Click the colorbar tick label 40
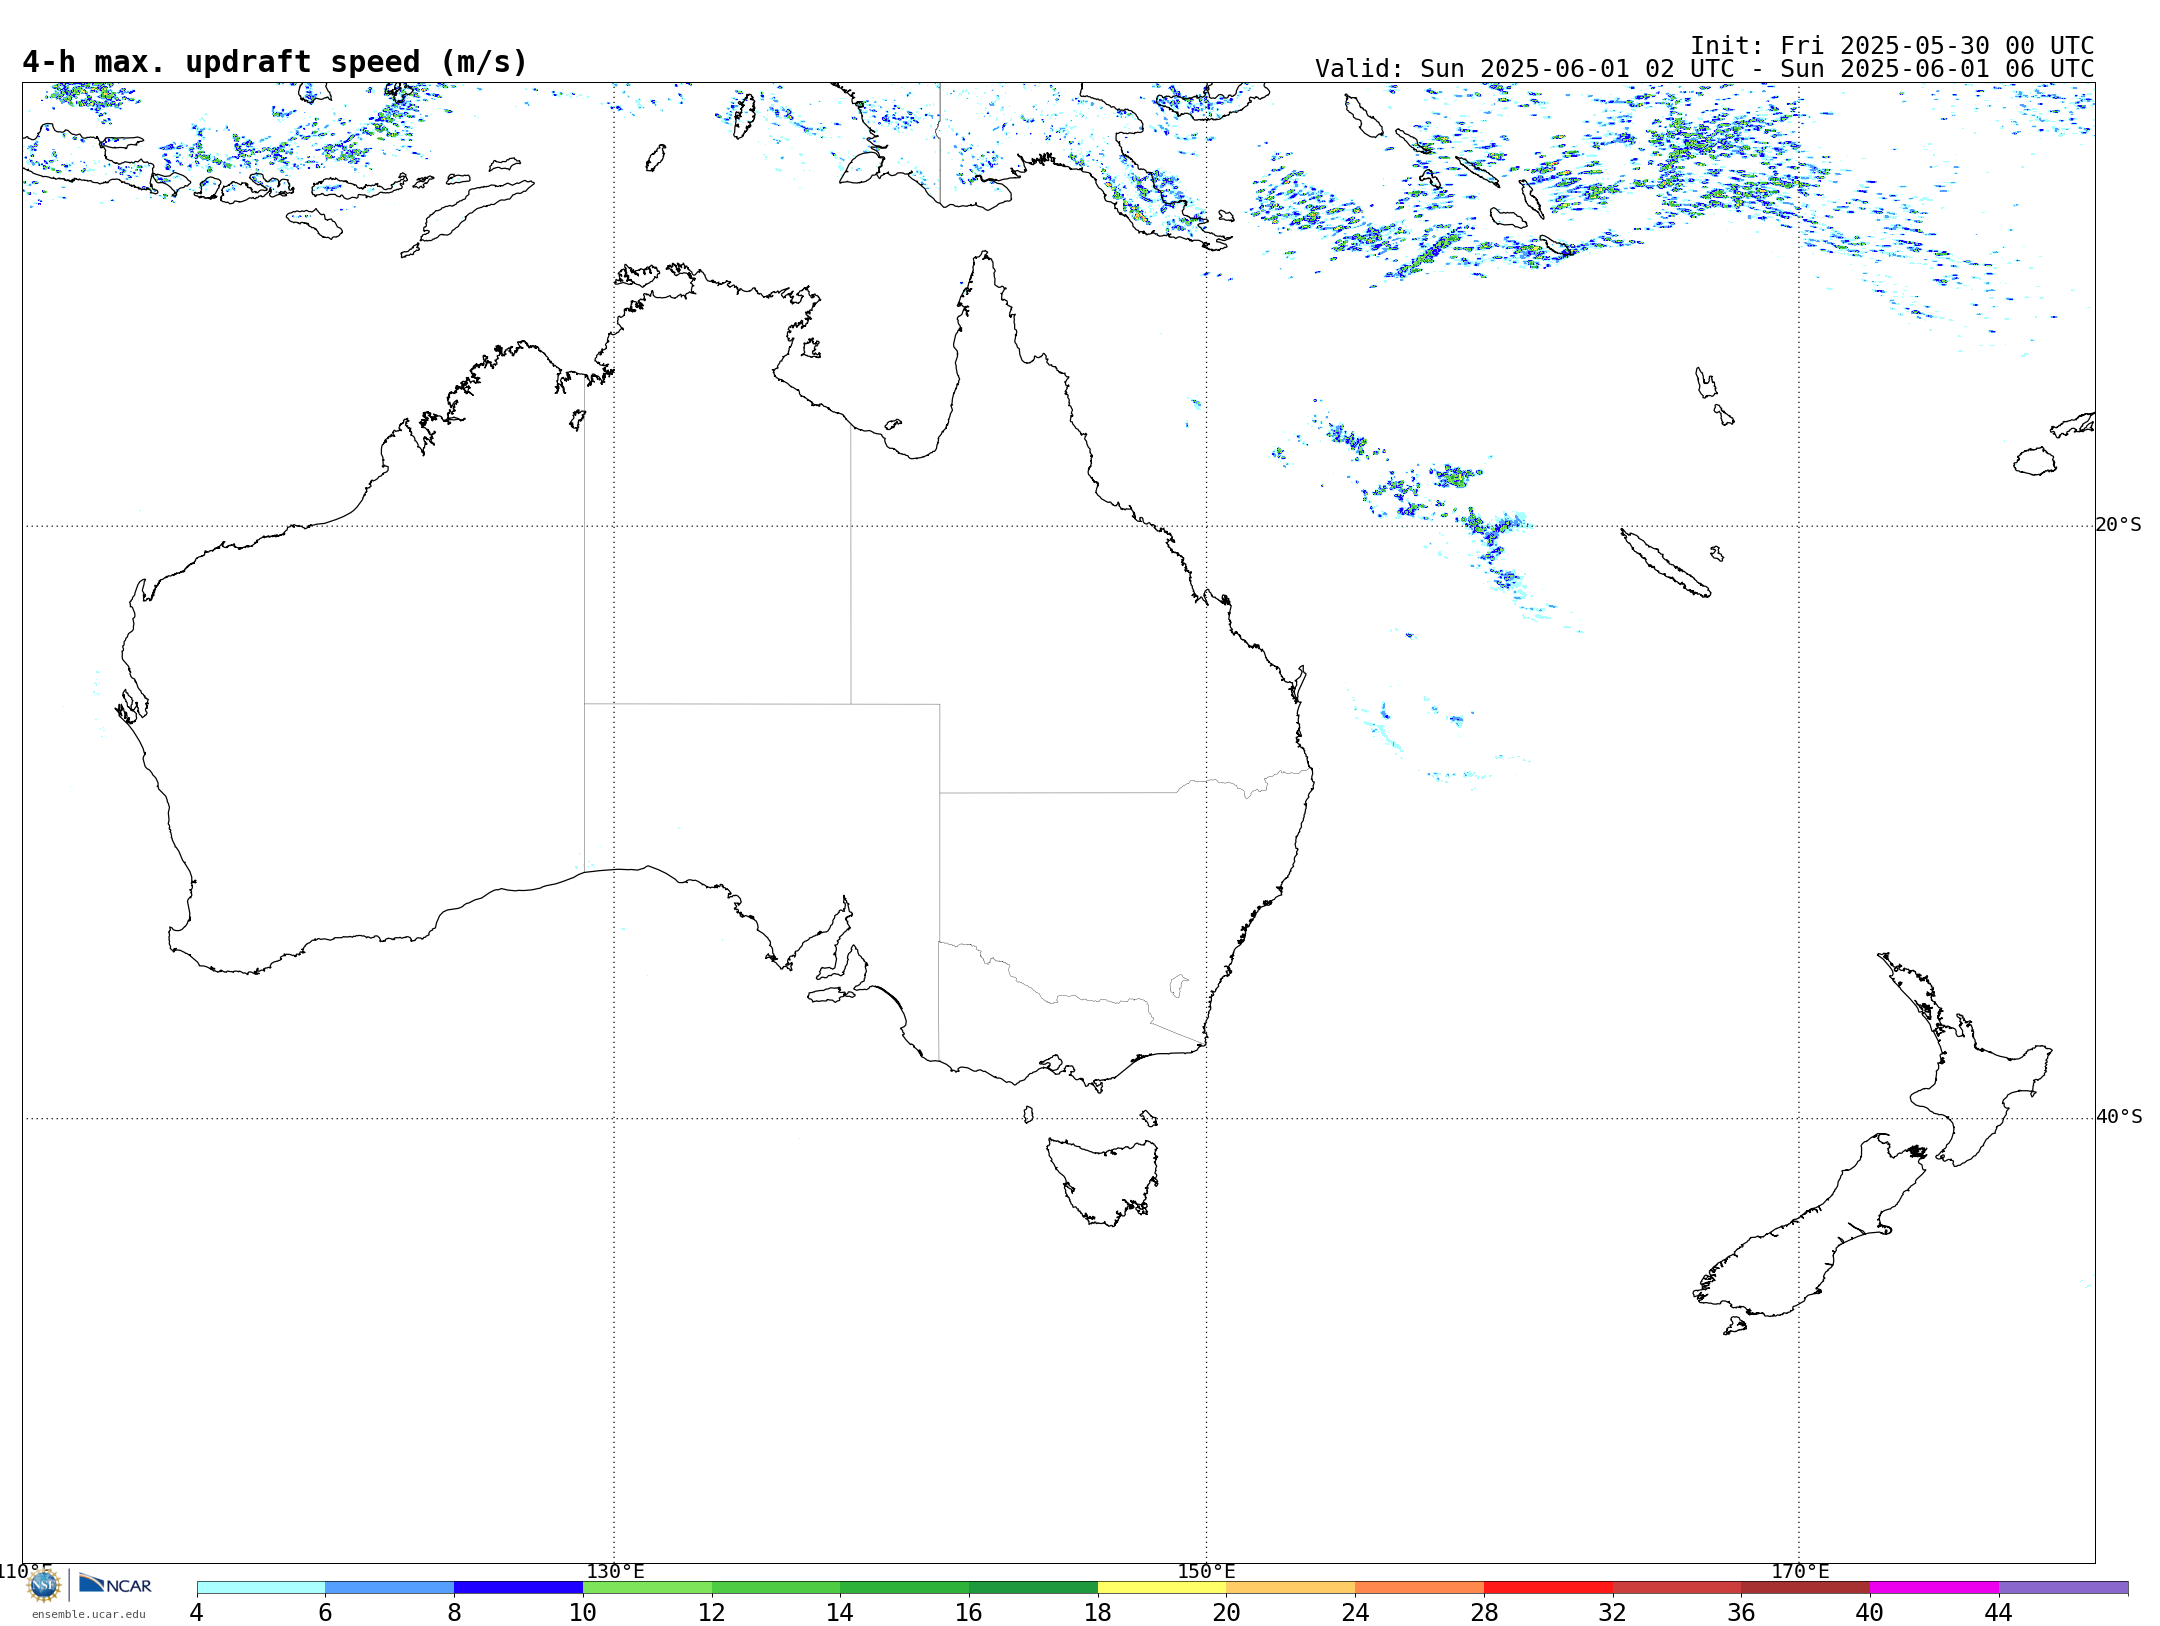This screenshot has width=2160, height=1626. click(1870, 1613)
